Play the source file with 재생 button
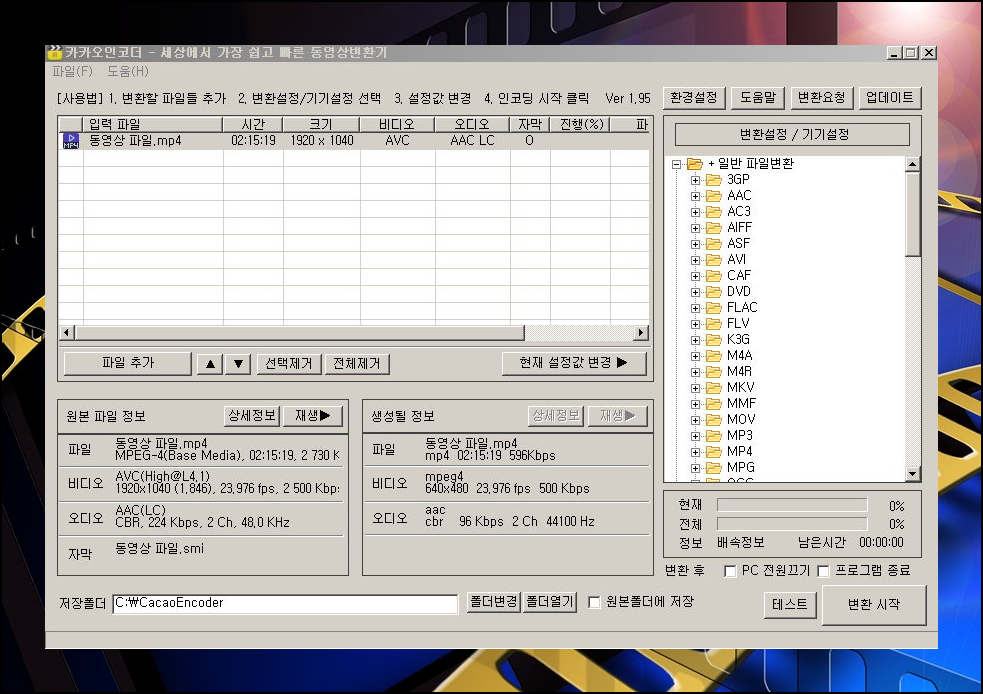The image size is (983, 694). tap(312, 416)
